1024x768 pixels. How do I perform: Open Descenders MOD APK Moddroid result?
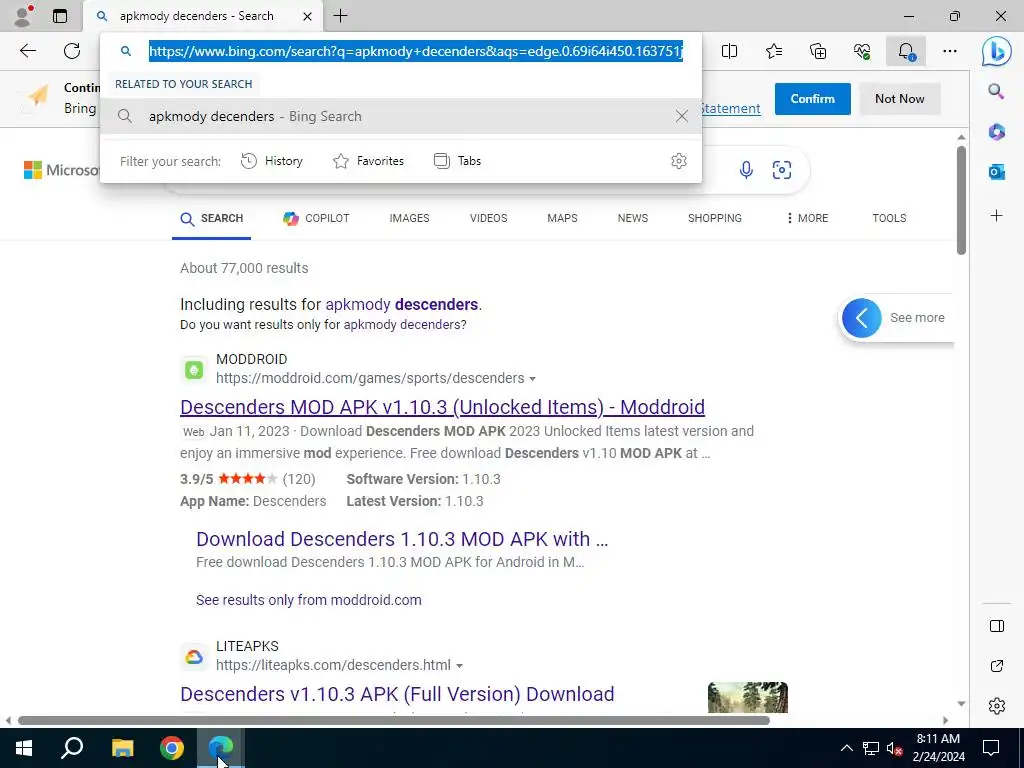442,407
